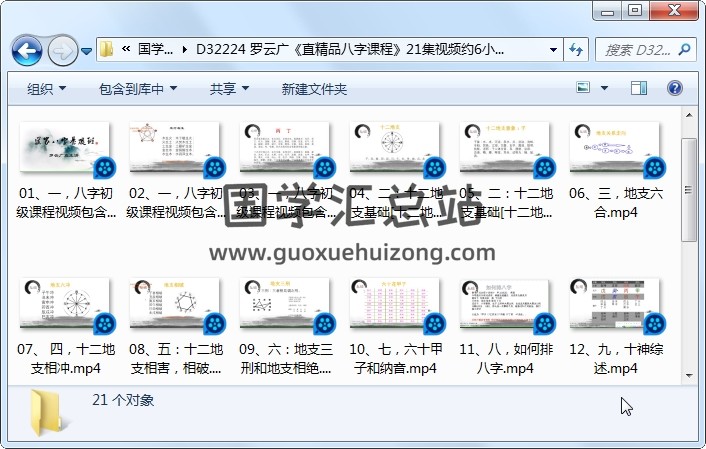Screen dimensions: 706x449
Task: Open the view options dropdown arrow
Action: (x=604, y=88)
